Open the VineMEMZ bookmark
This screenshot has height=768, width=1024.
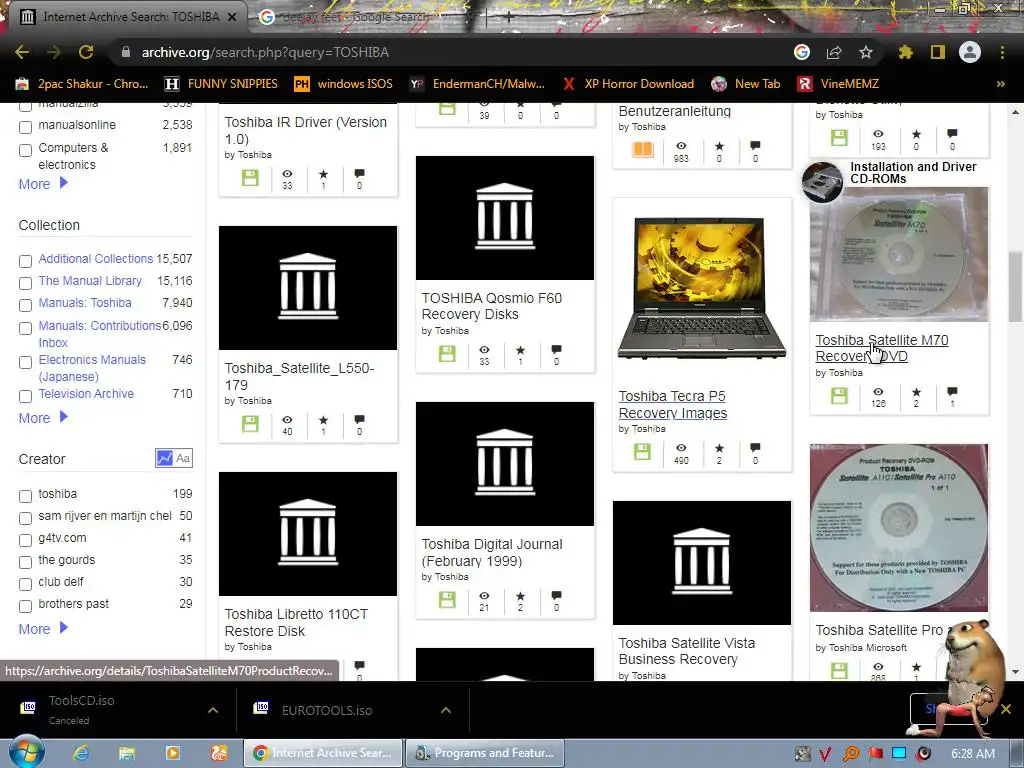point(839,84)
